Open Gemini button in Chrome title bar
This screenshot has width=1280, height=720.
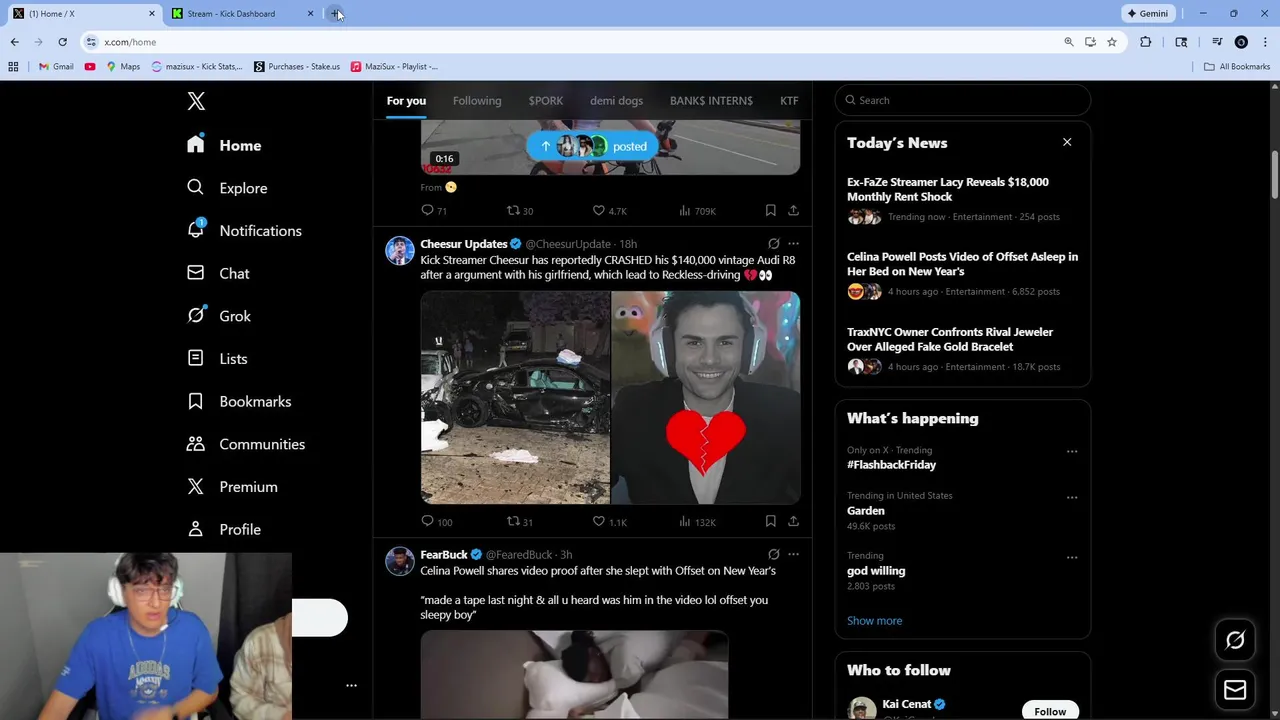(x=1147, y=13)
